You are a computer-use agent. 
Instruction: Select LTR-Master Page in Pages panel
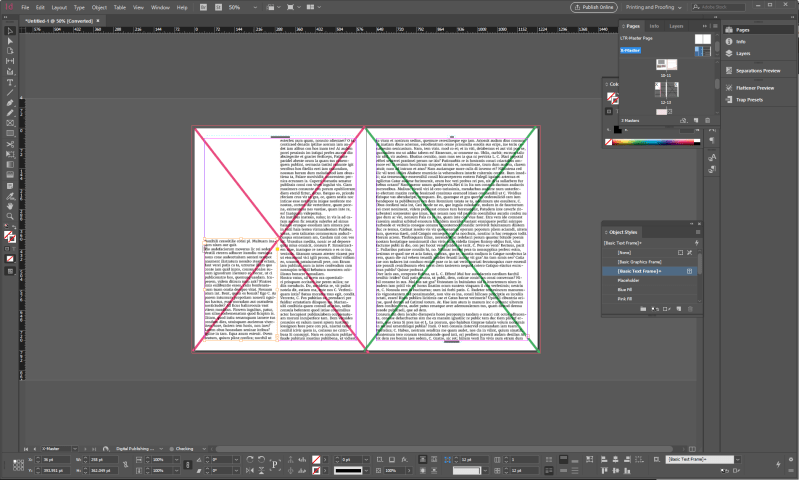pyautogui.click(x=636, y=38)
